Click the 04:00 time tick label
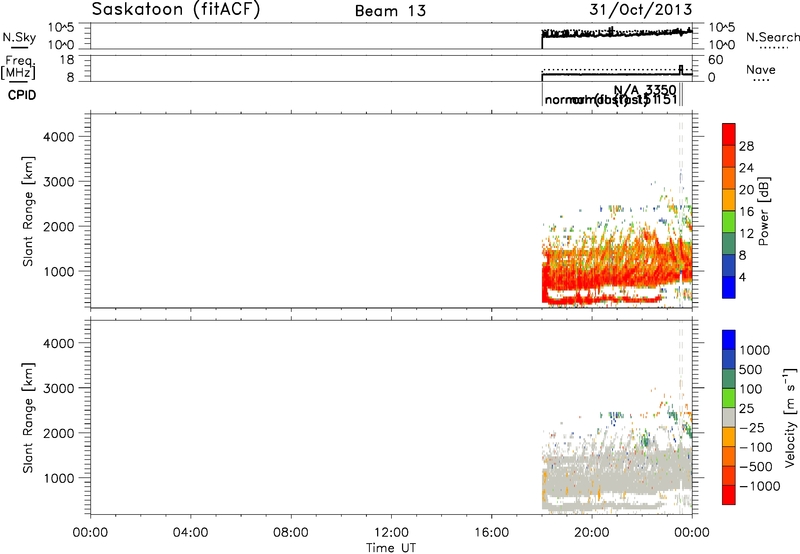Screen dimensions: 800x554 (190, 533)
